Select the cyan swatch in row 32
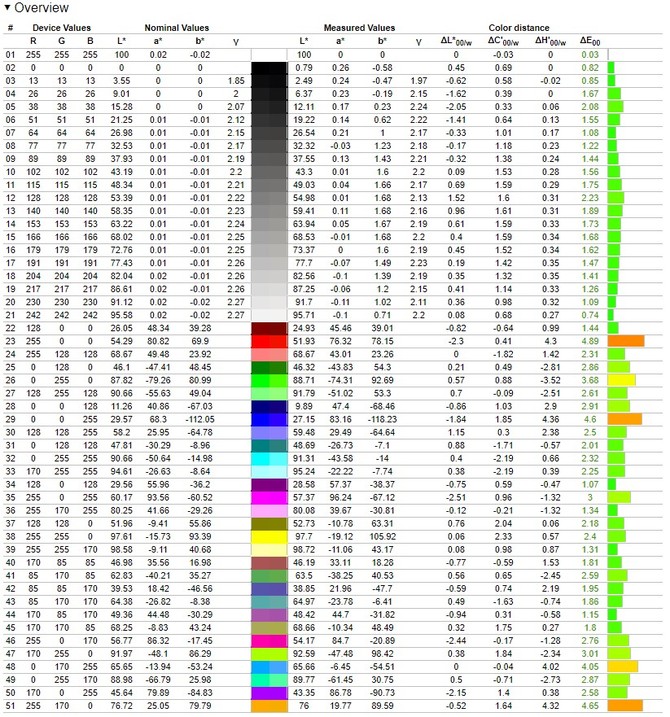 [x=269, y=459]
